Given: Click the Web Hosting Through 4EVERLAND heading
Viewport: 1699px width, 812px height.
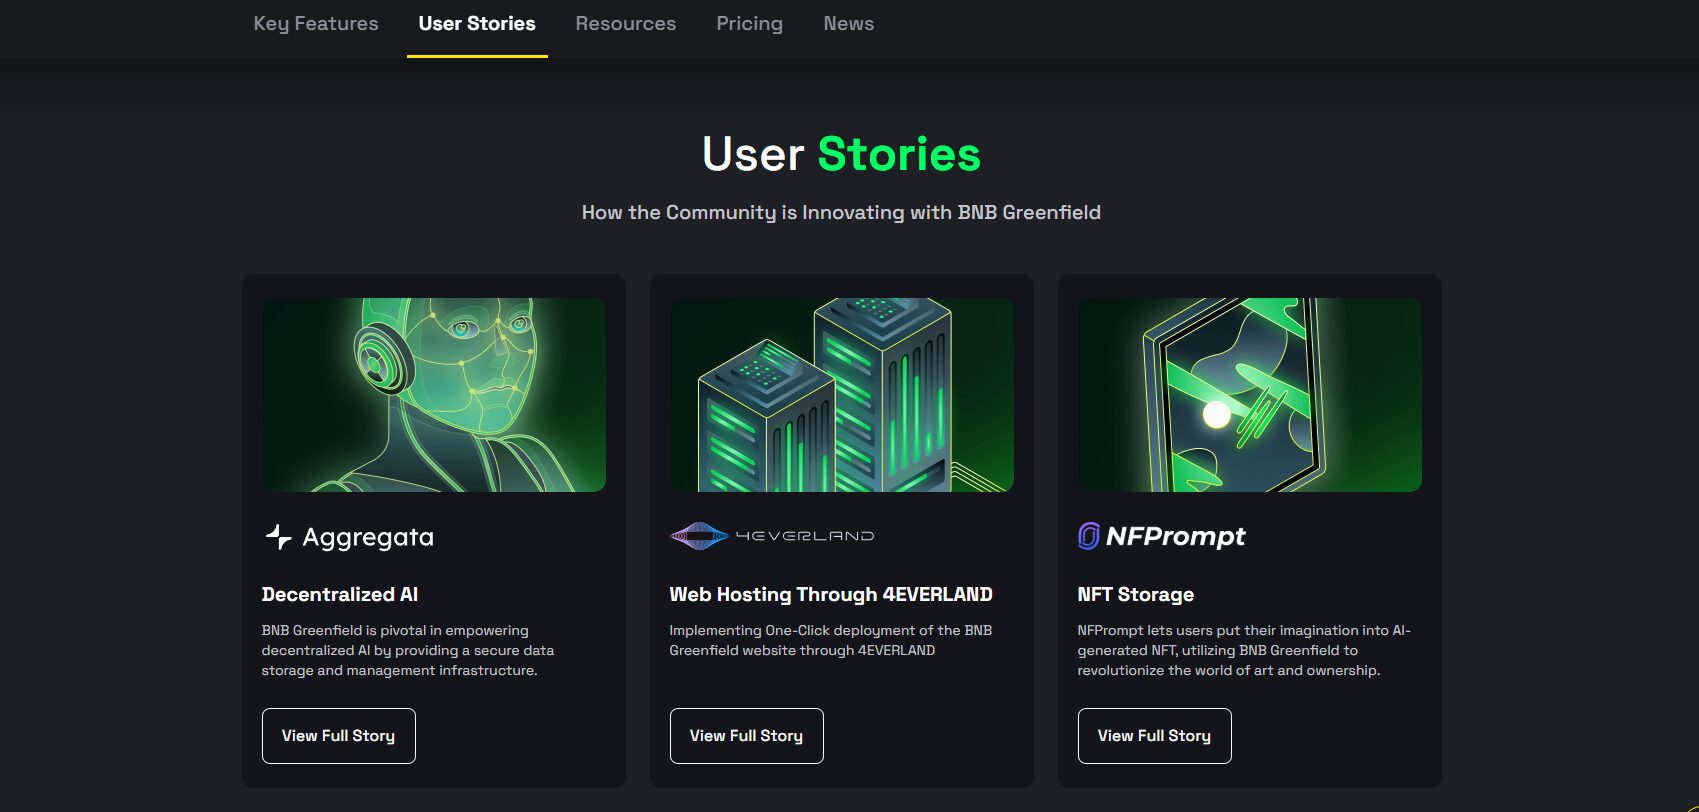Looking at the screenshot, I should 831,594.
